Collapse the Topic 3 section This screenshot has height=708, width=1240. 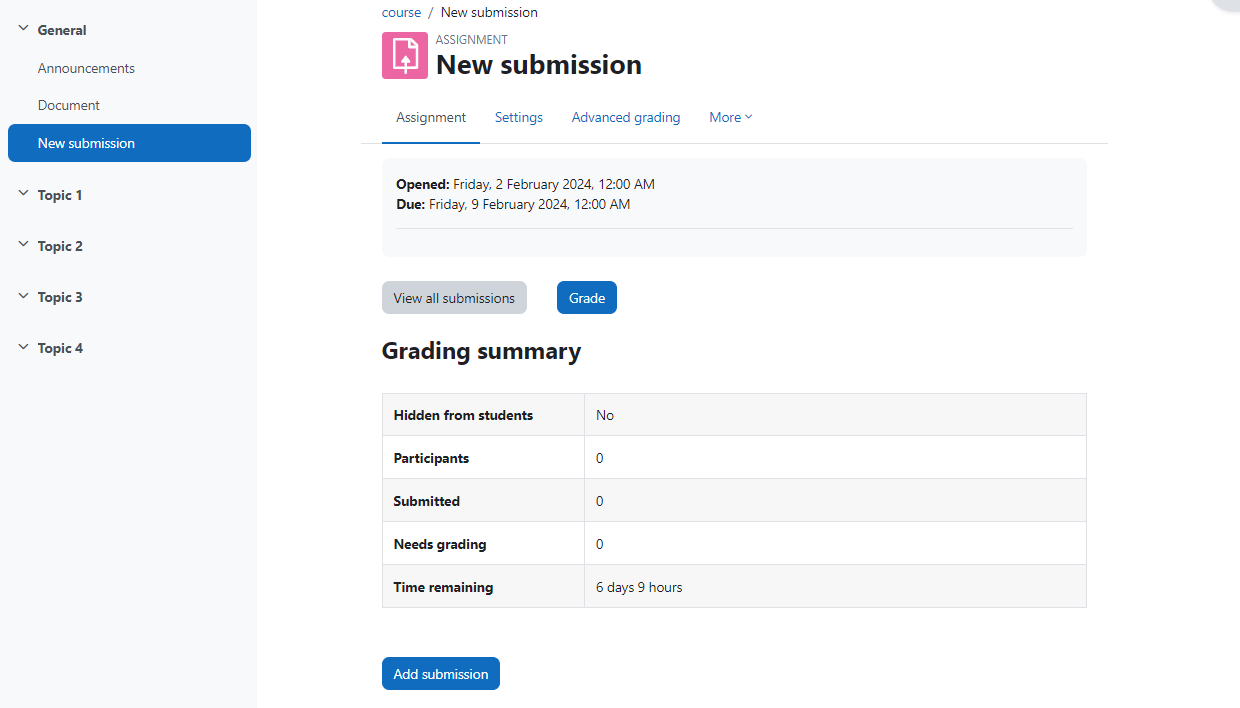pos(22,296)
